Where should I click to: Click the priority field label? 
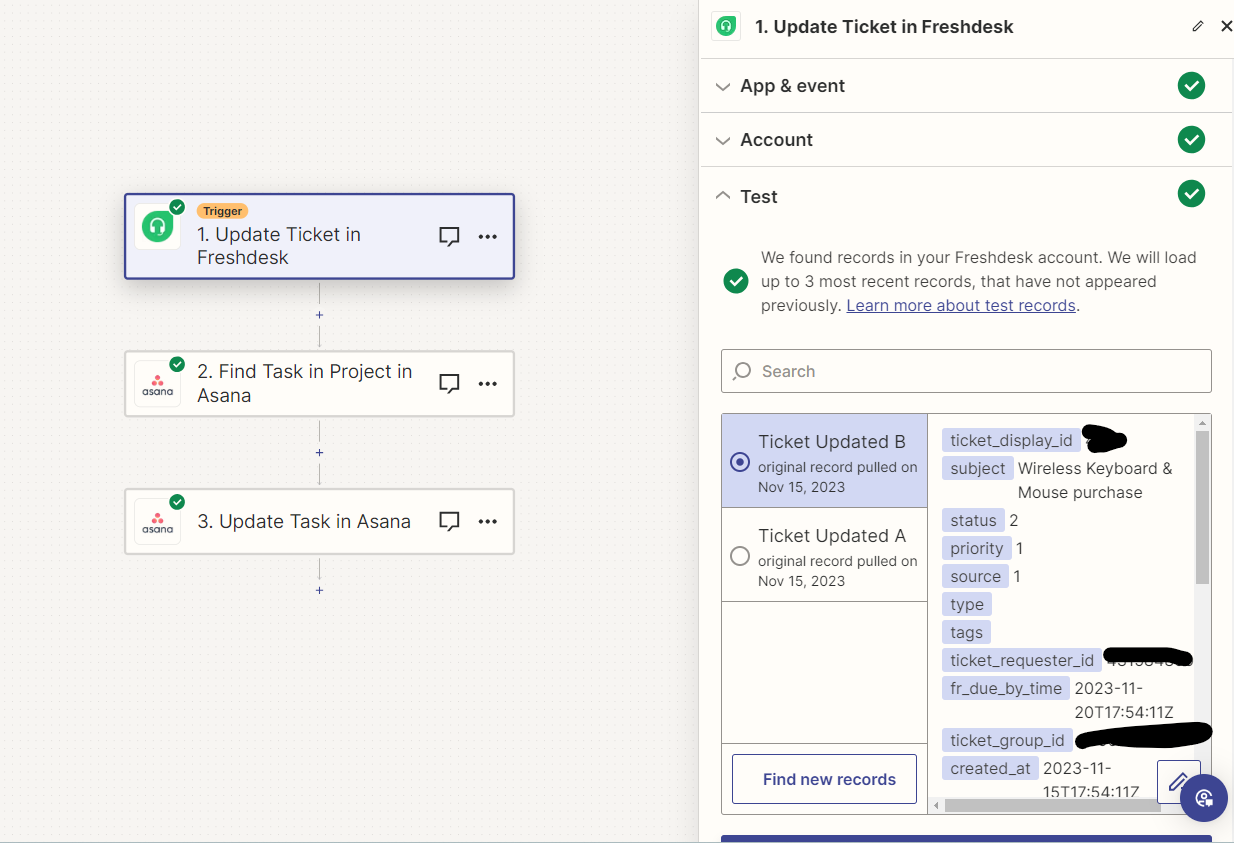(976, 548)
